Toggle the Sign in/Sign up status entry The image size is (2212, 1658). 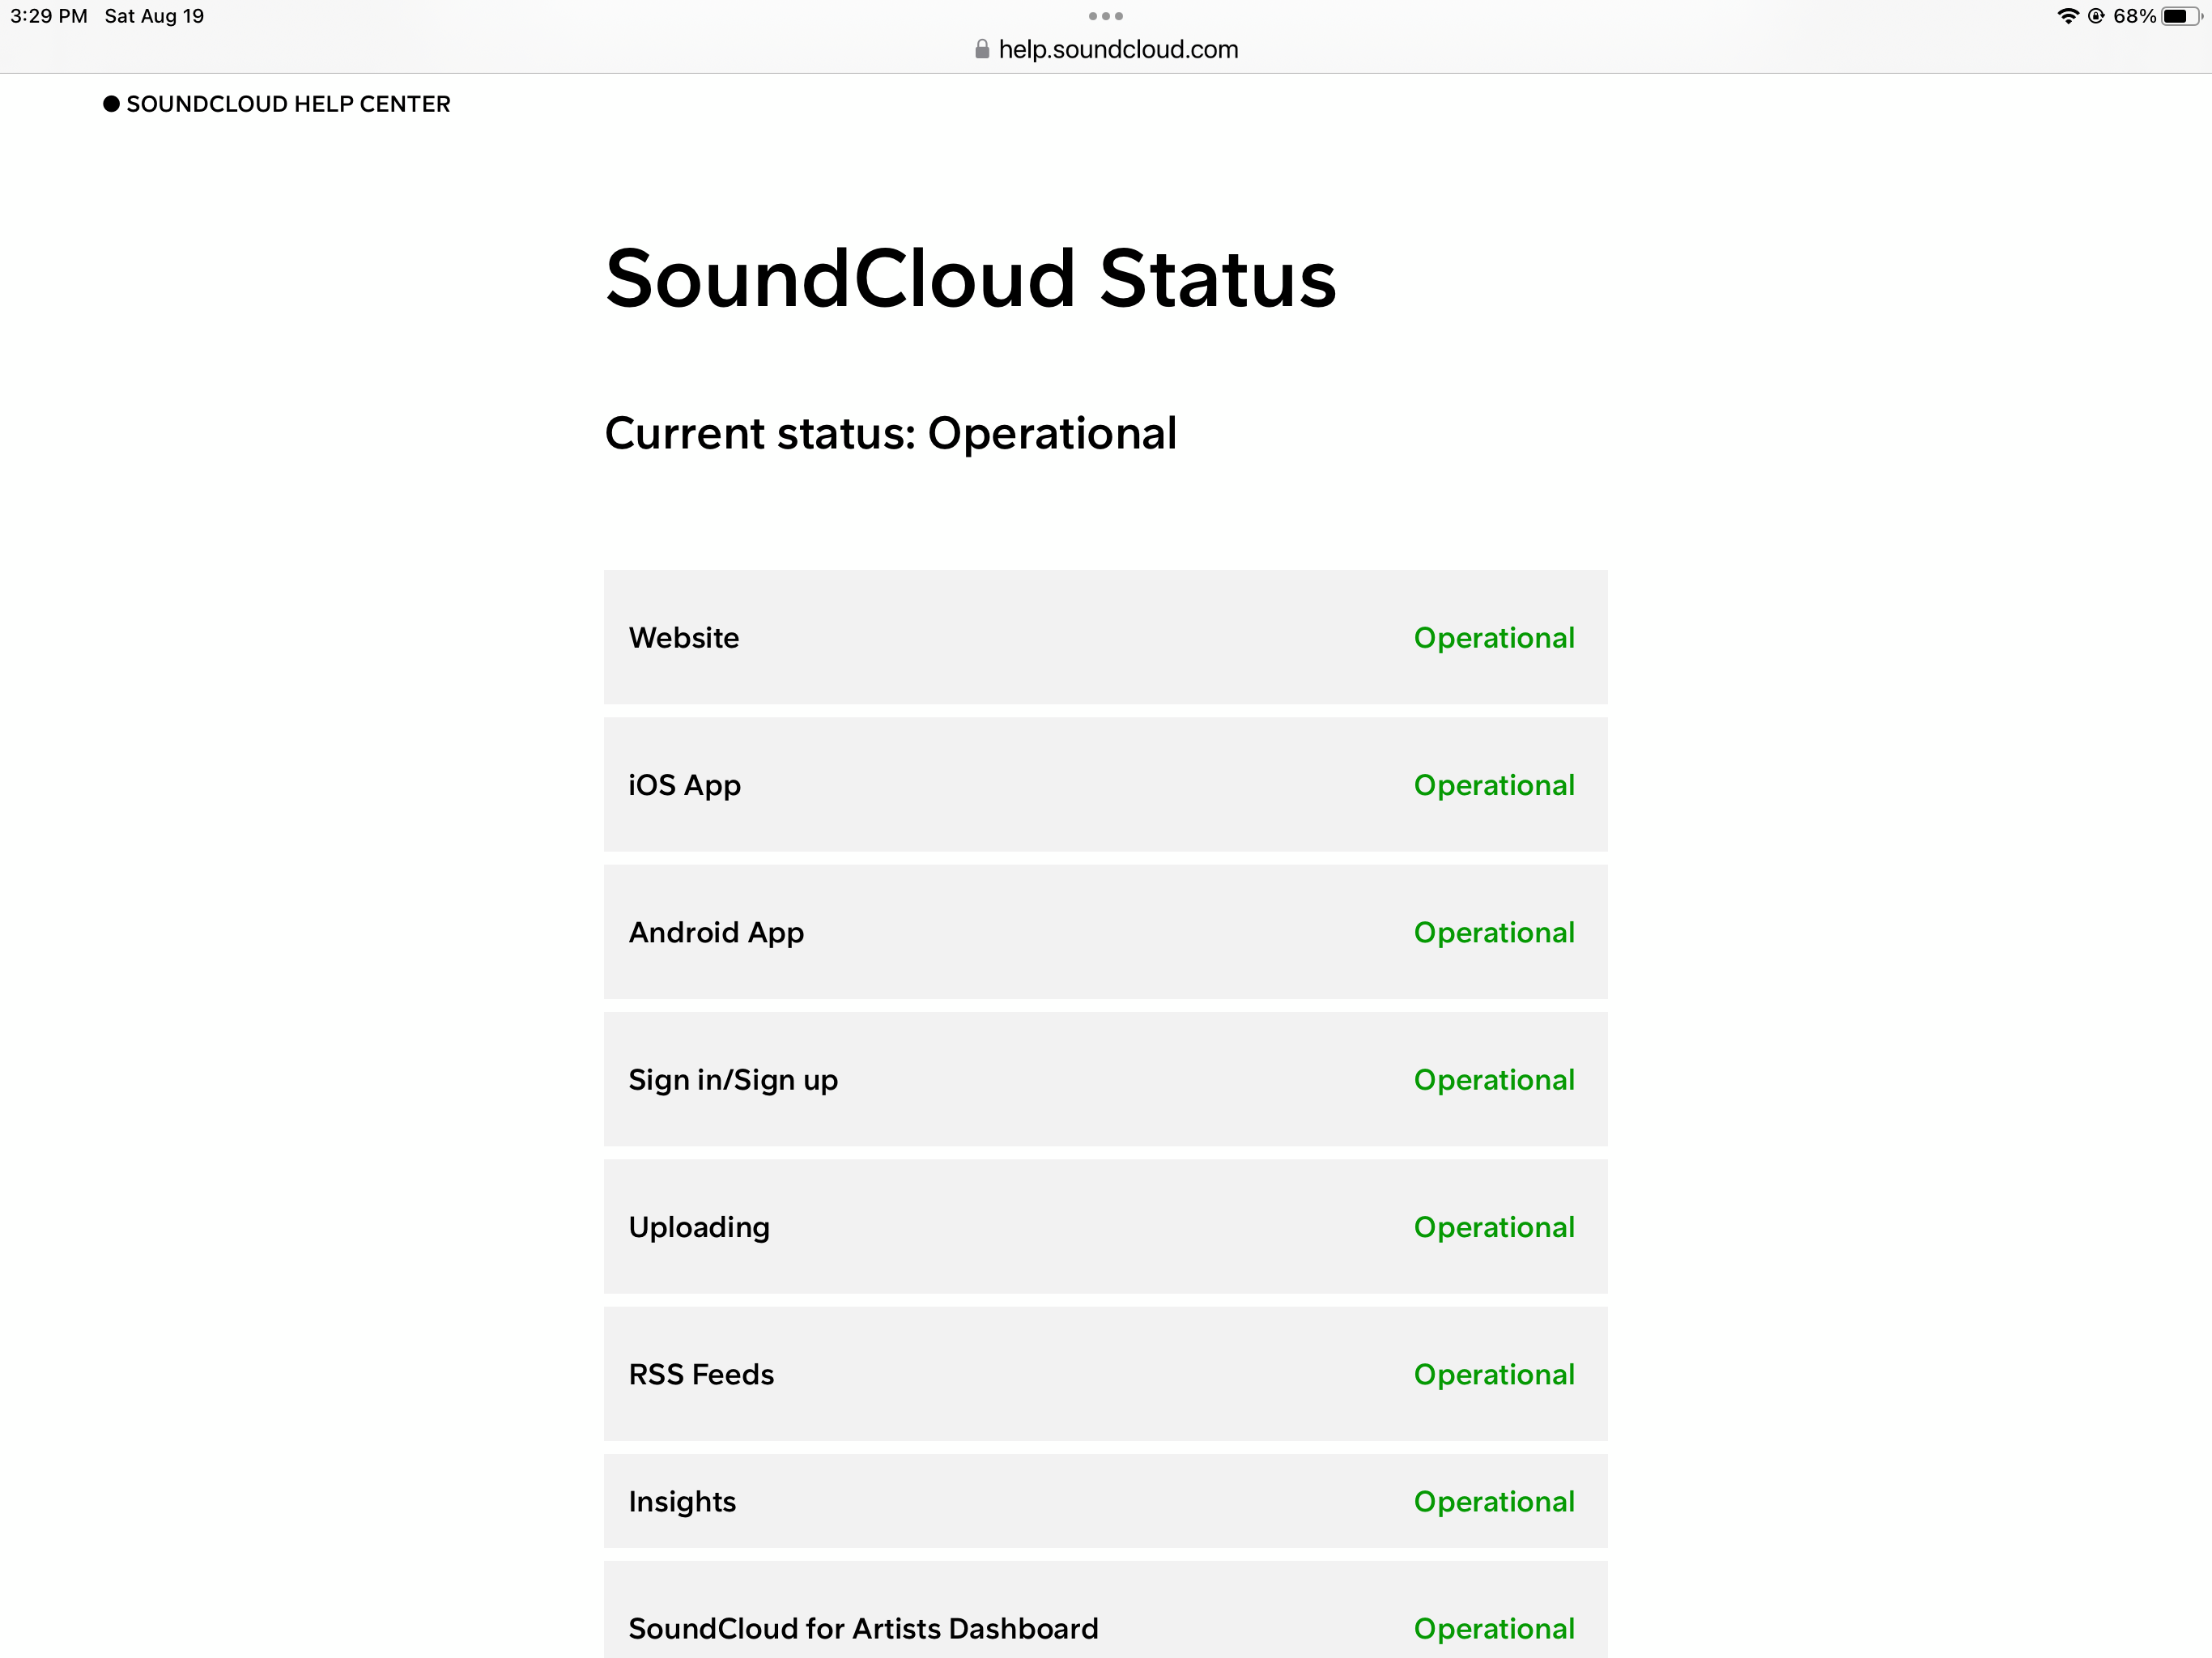click(1106, 1080)
